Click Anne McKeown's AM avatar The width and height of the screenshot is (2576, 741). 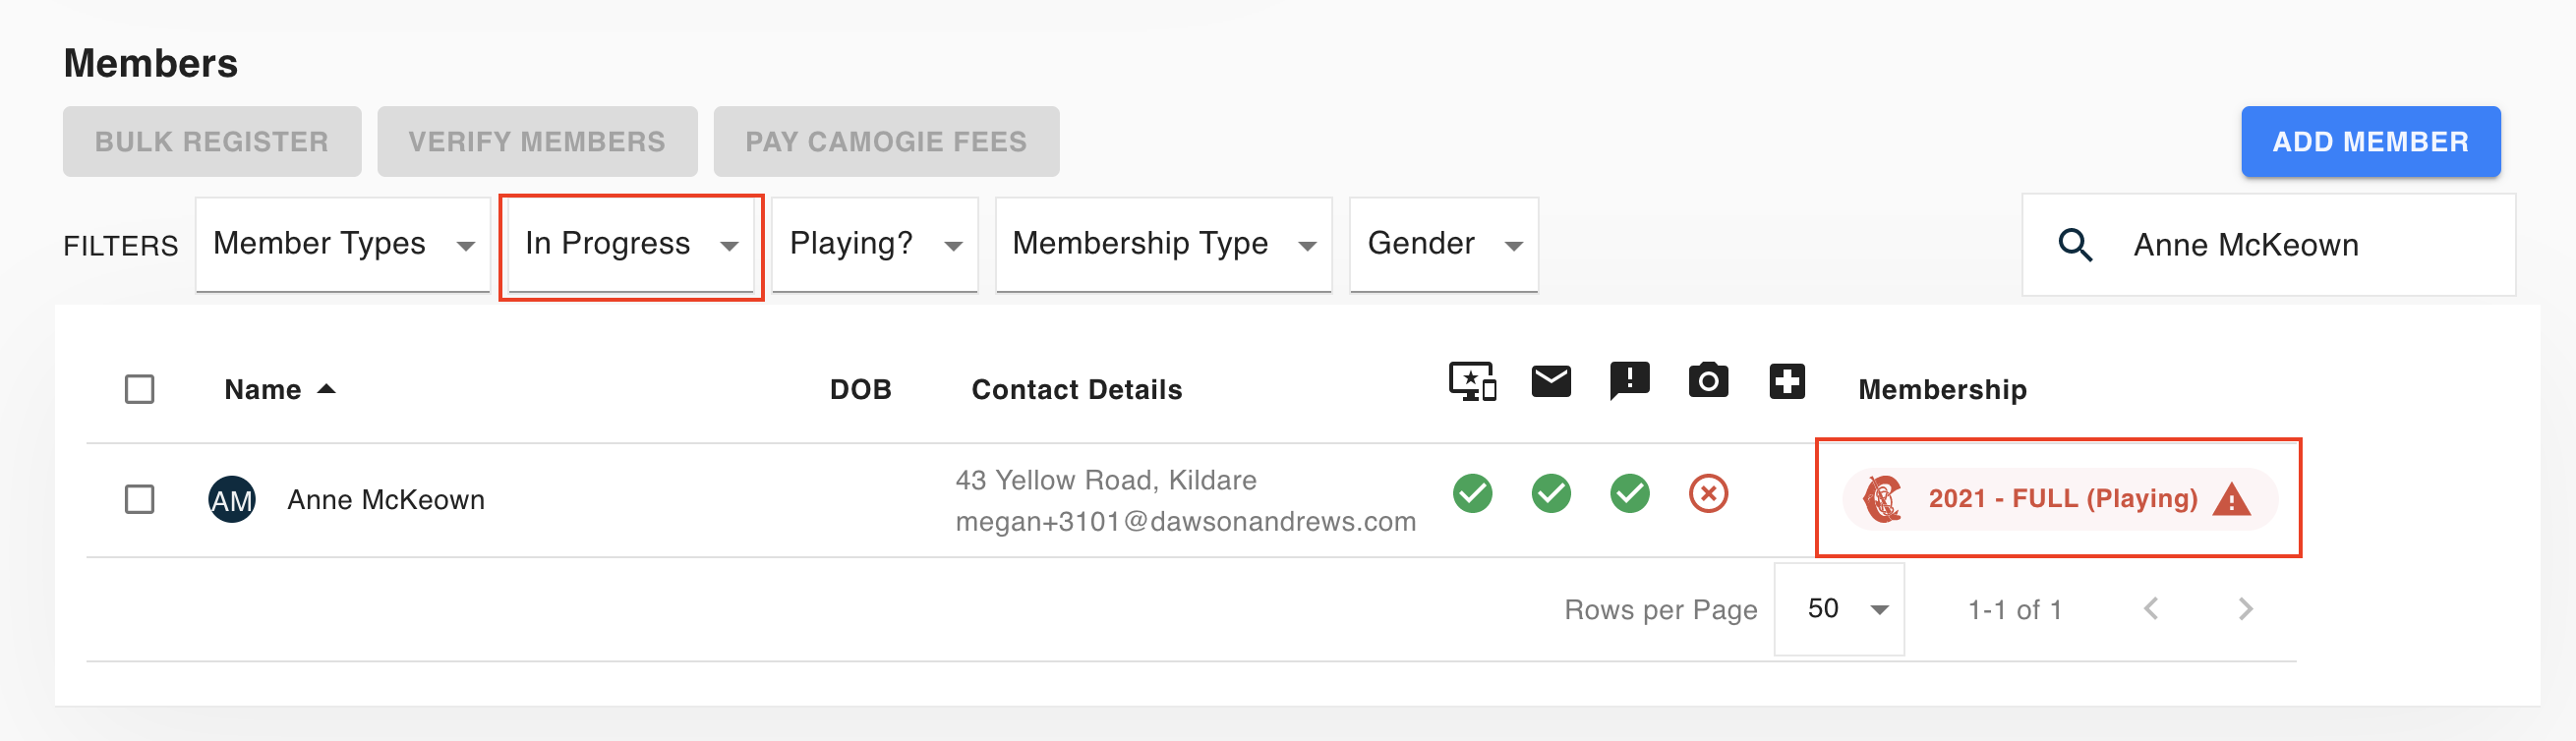232,499
